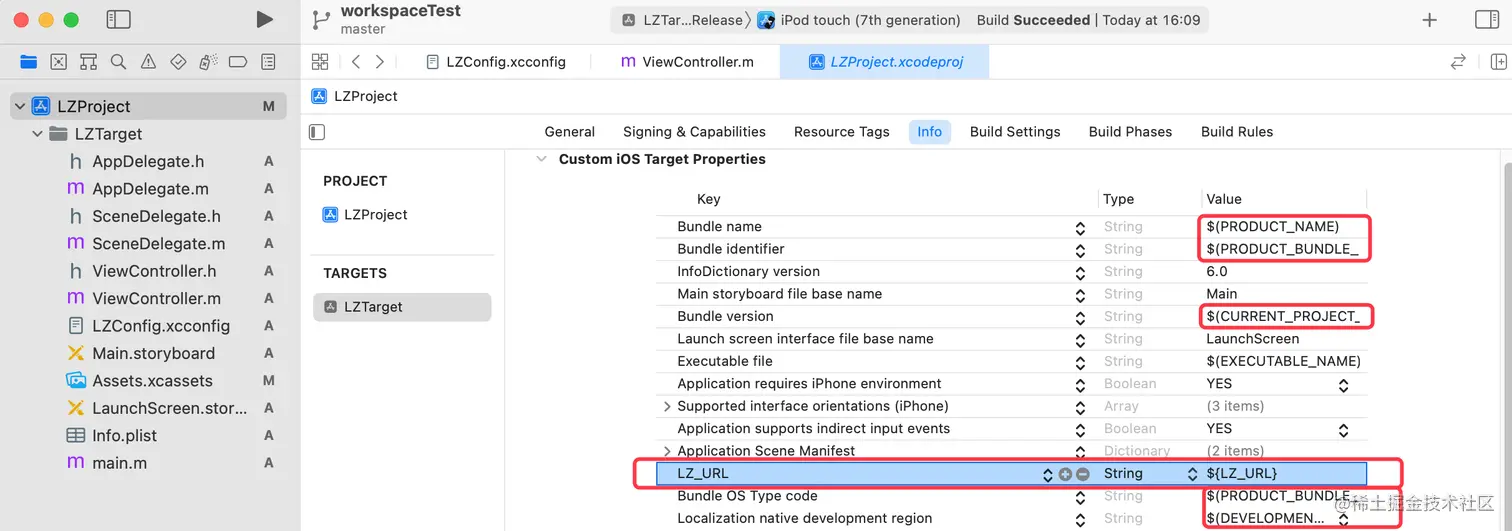Expand the Supported interface orientations (iPhone) row
Viewport: 1512px width, 531px height.
(667, 407)
